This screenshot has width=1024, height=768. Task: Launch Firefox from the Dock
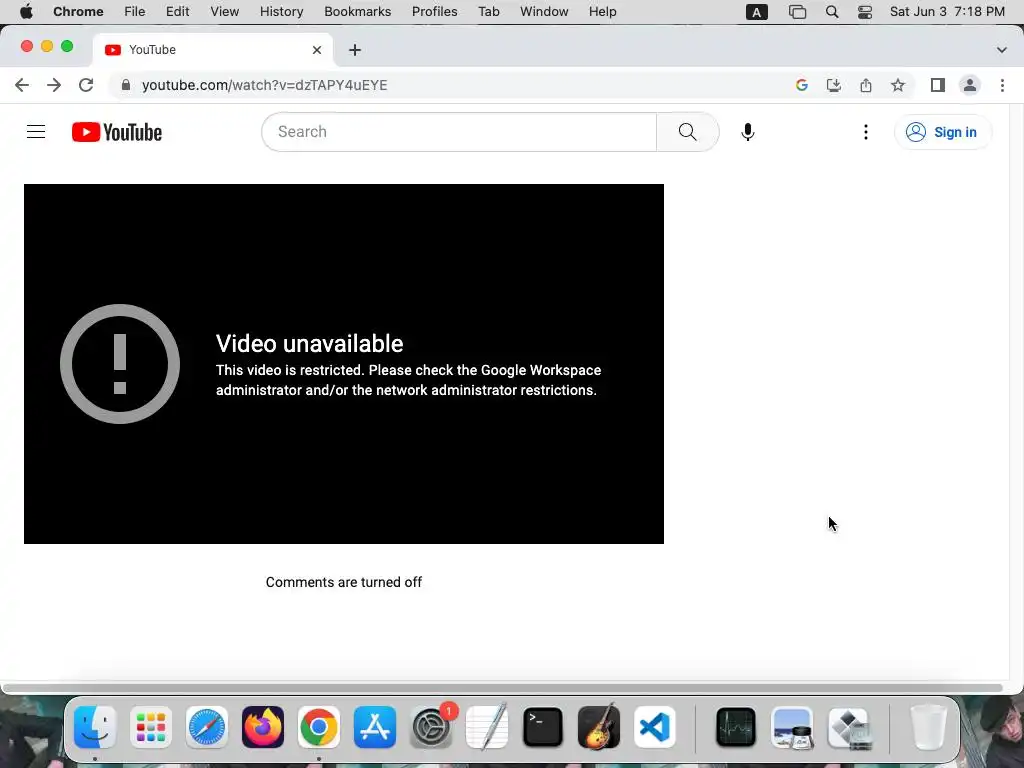tap(263, 727)
